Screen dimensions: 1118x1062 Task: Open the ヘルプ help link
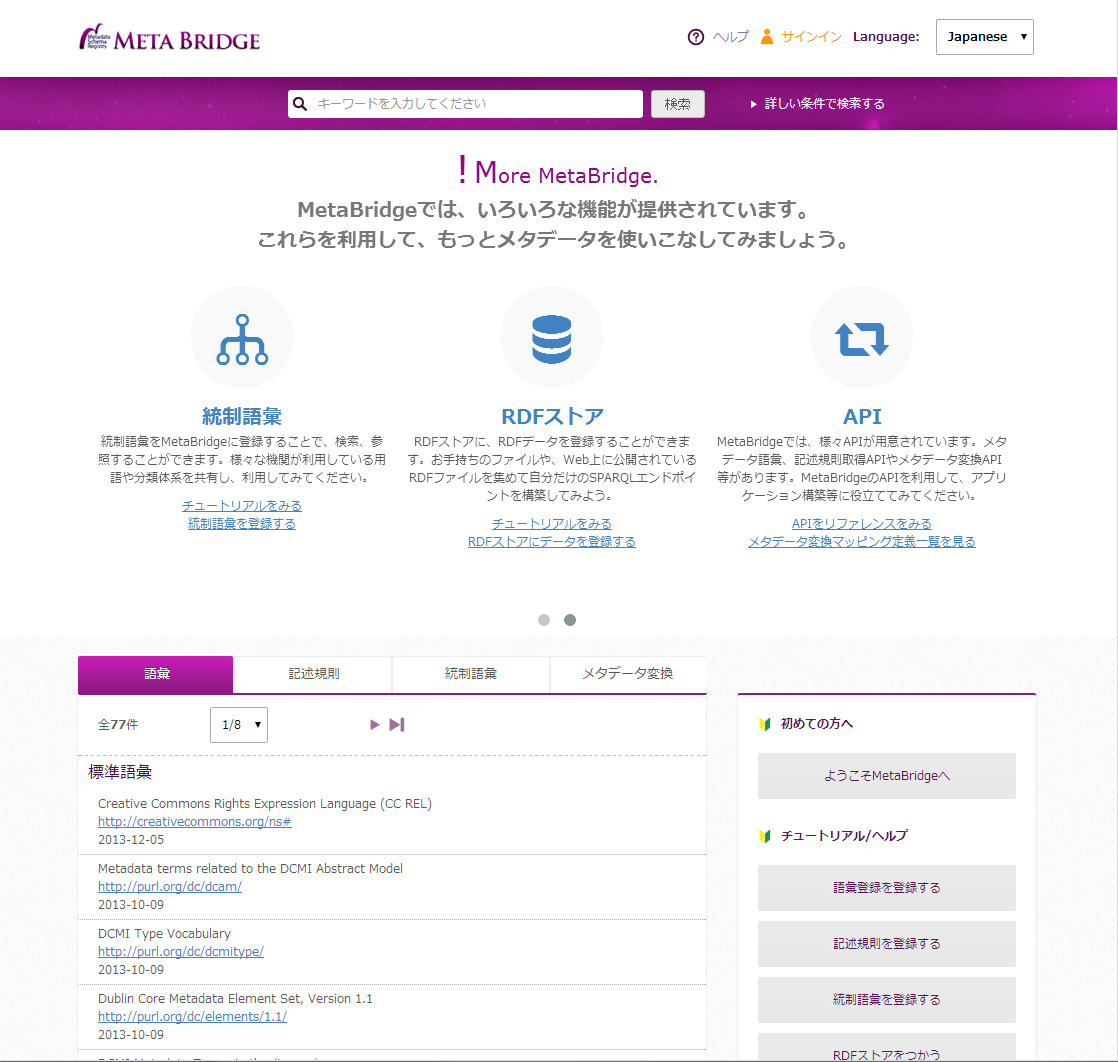coord(731,37)
